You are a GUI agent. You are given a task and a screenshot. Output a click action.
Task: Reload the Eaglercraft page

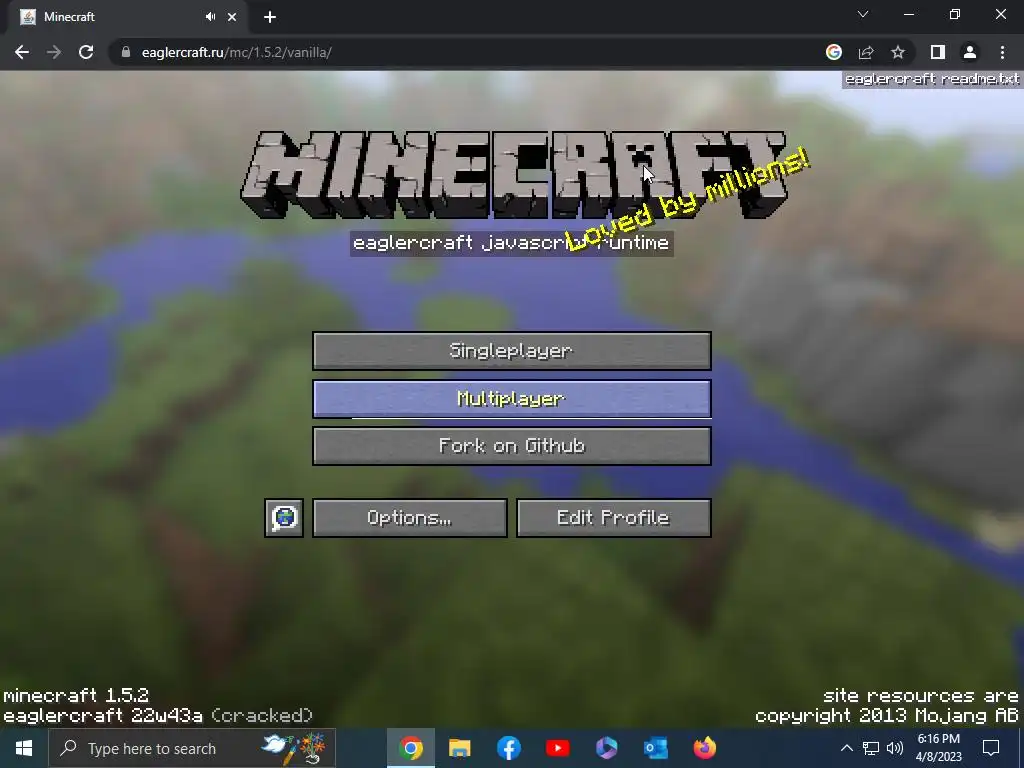coord(86,52)
